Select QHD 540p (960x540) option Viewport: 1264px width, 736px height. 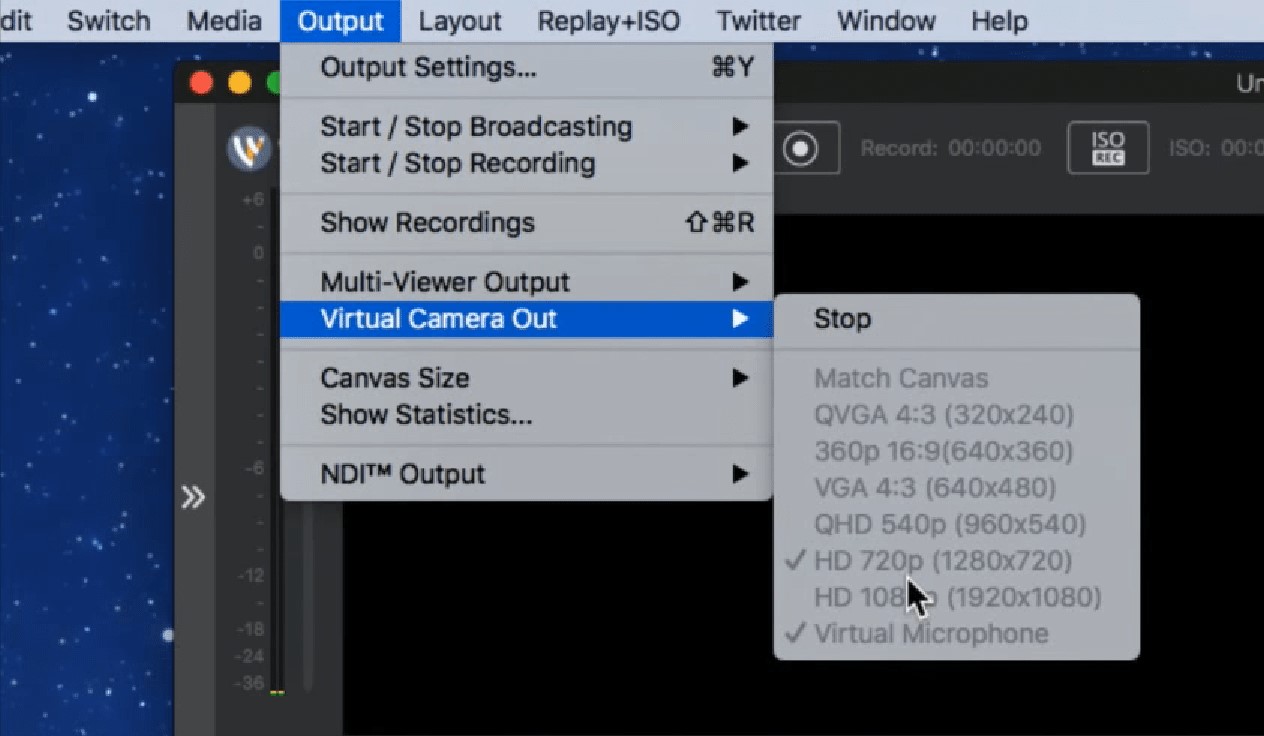click(x=957, y=524)
